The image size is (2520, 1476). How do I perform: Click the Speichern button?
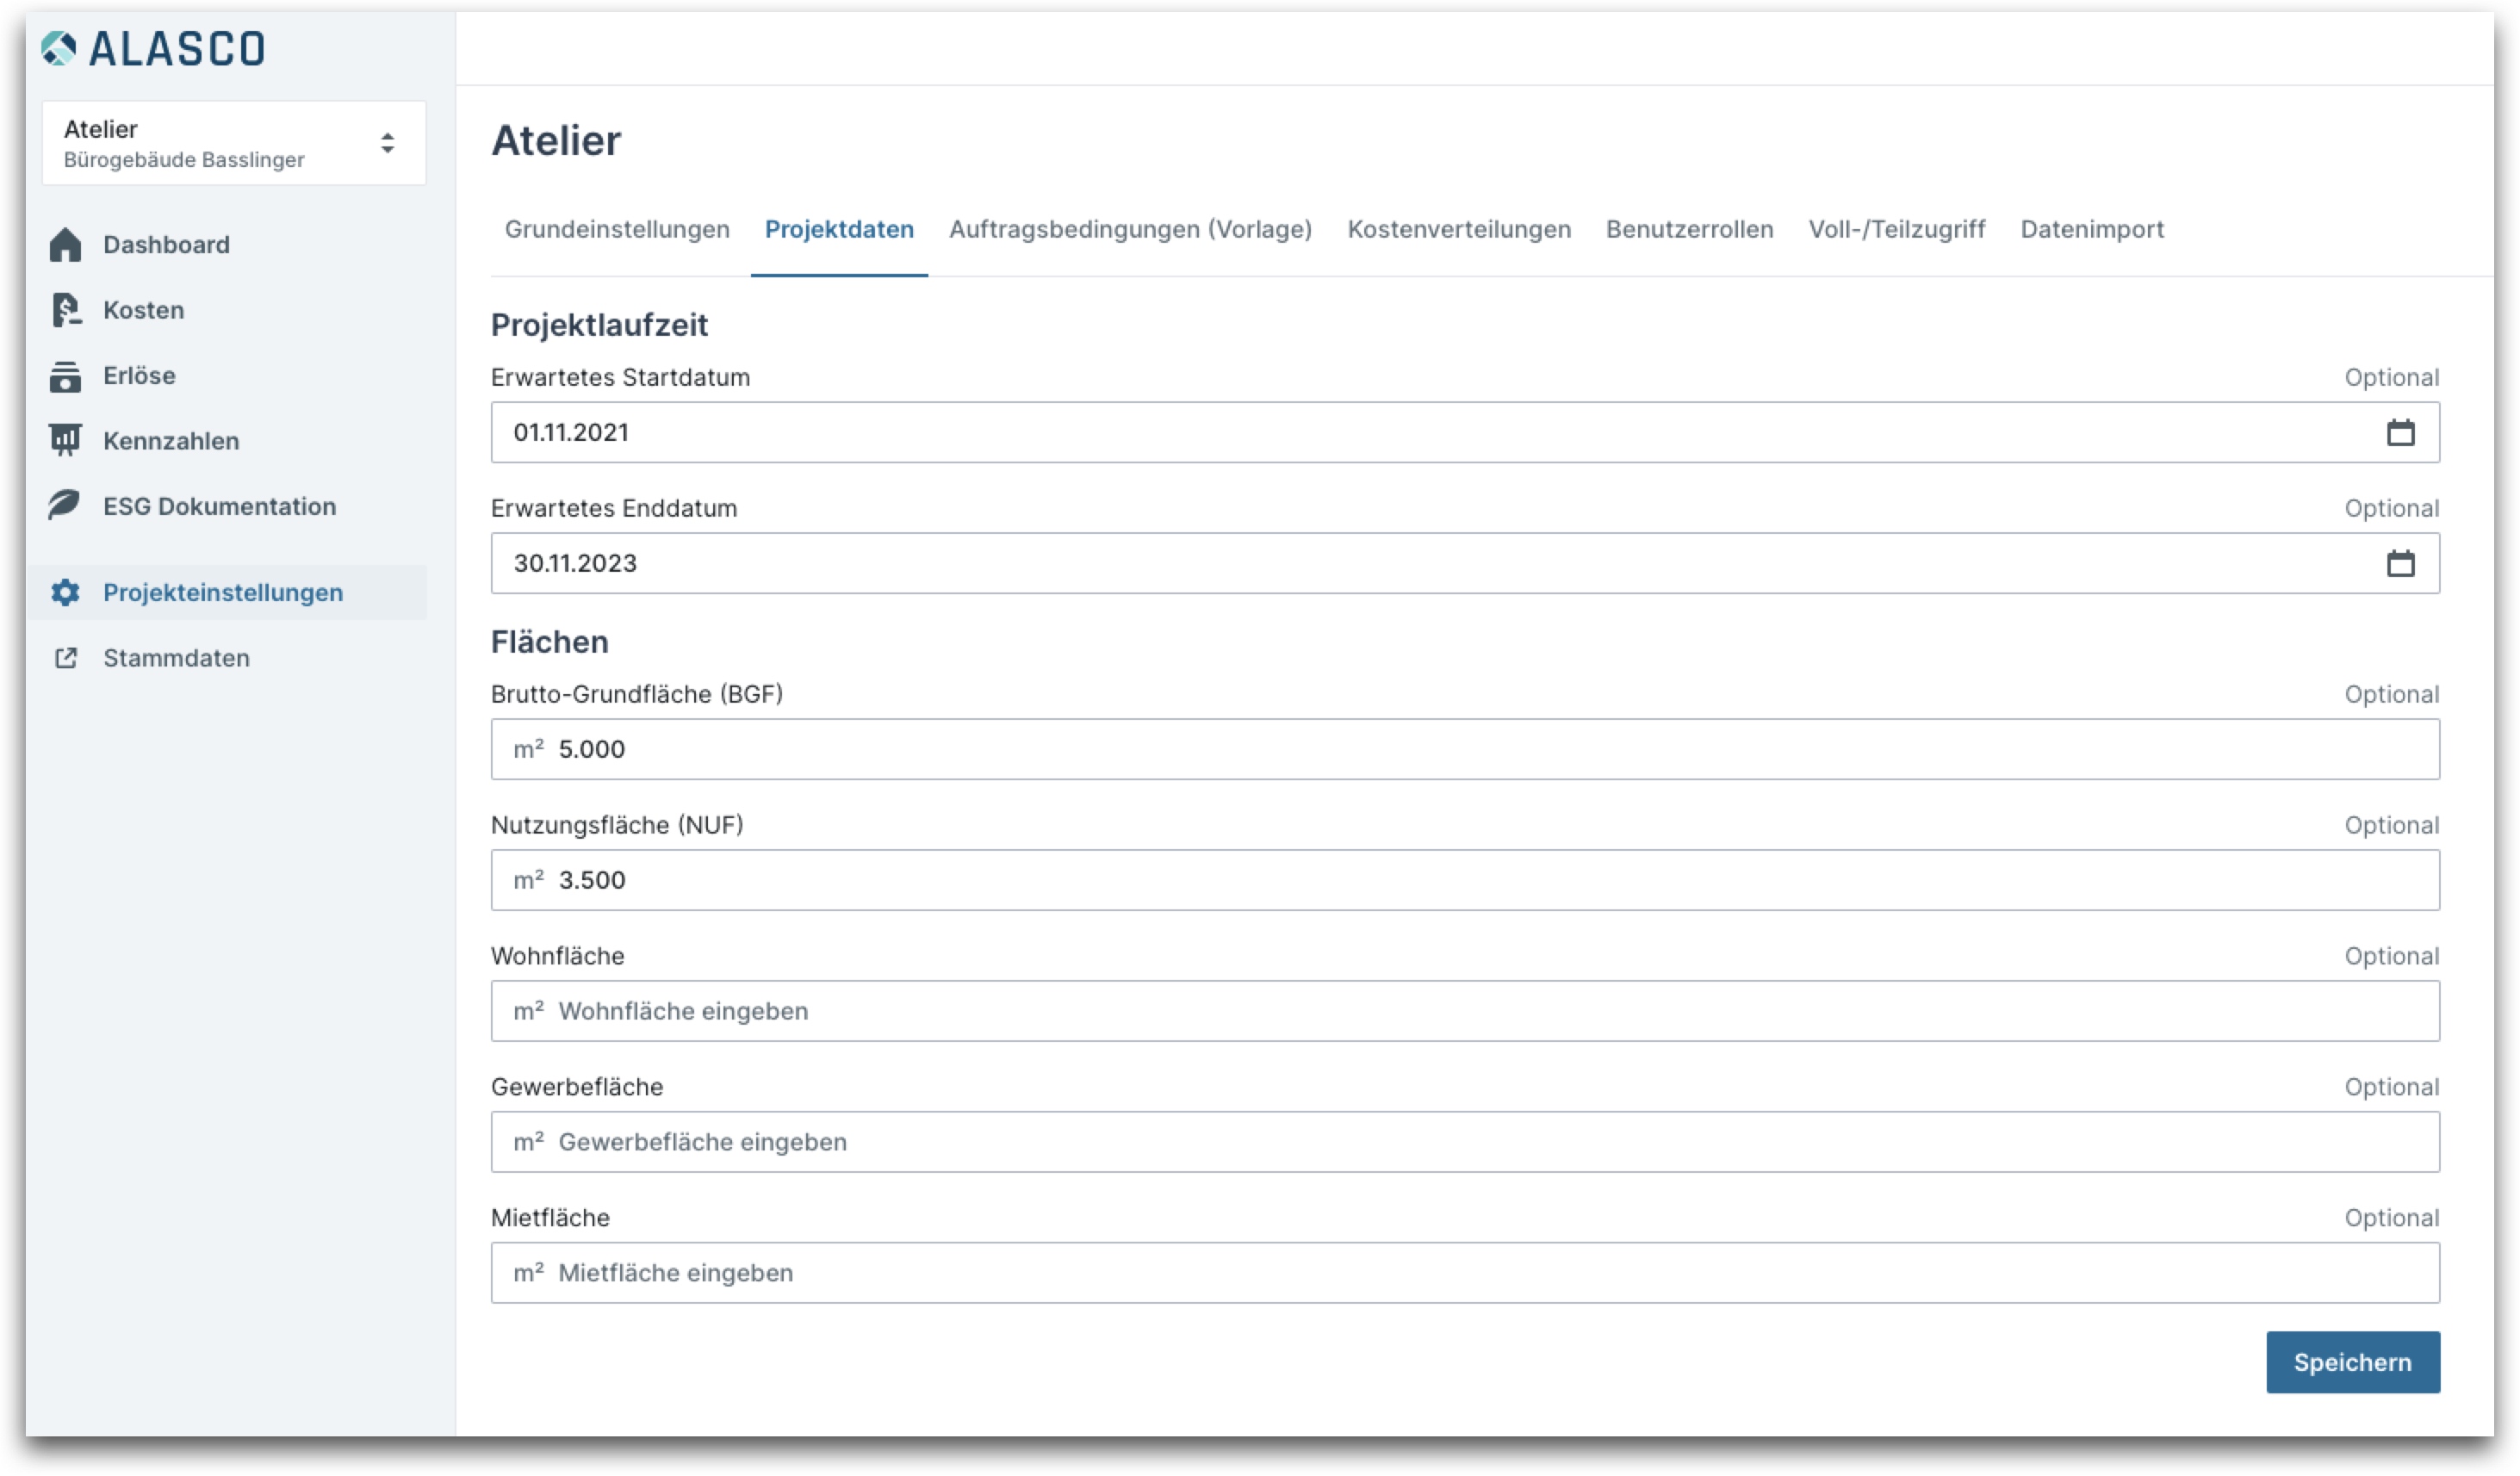point(2352,1363)
